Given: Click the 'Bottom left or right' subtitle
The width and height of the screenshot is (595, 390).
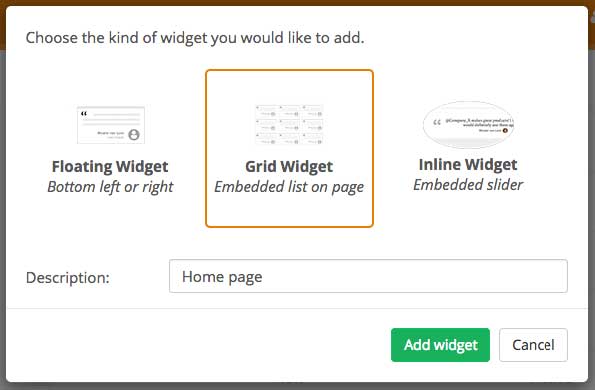Looking at the screenshot, I should click(x=110, y=187).
